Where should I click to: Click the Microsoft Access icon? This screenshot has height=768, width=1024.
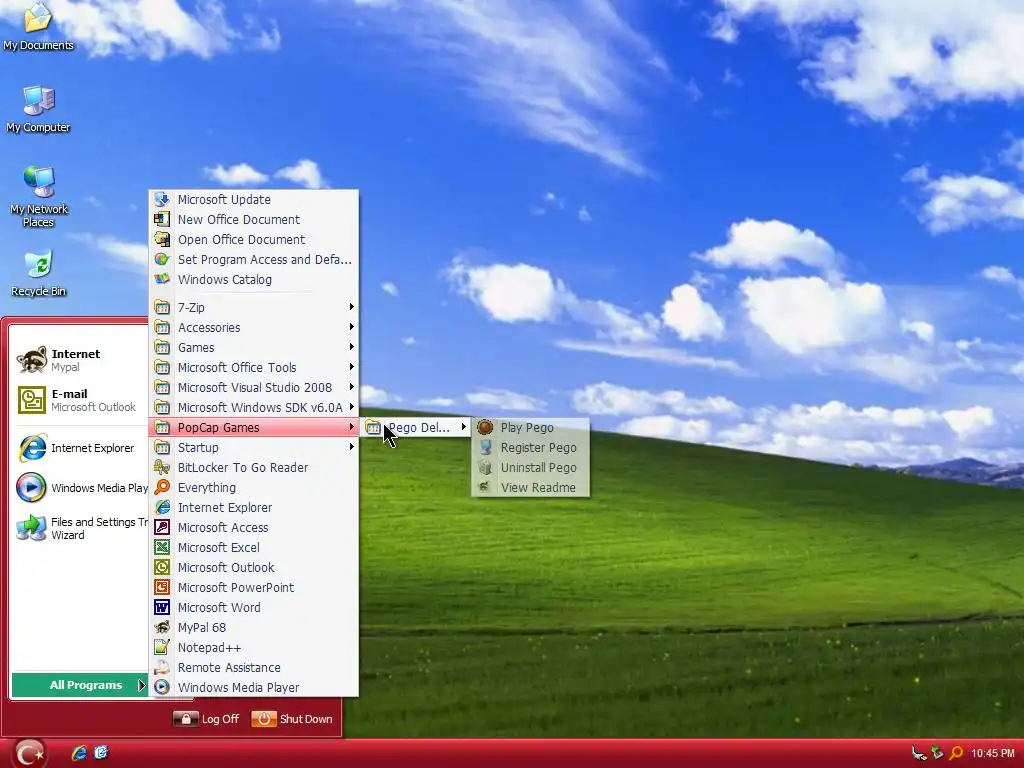tap(162, 528)
